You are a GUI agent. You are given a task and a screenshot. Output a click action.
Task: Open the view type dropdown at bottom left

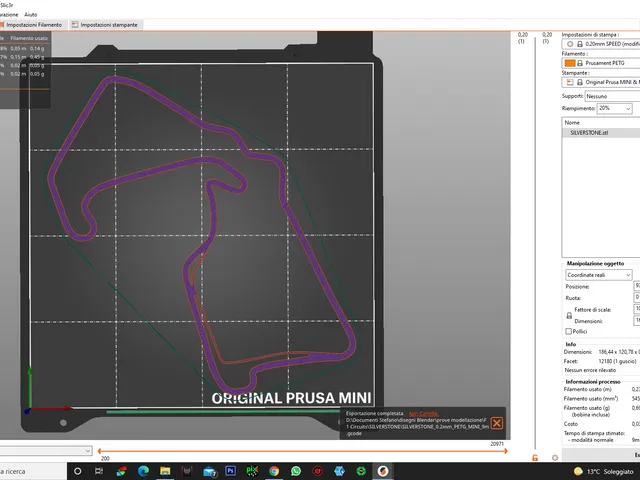click(x=46, y=451)
